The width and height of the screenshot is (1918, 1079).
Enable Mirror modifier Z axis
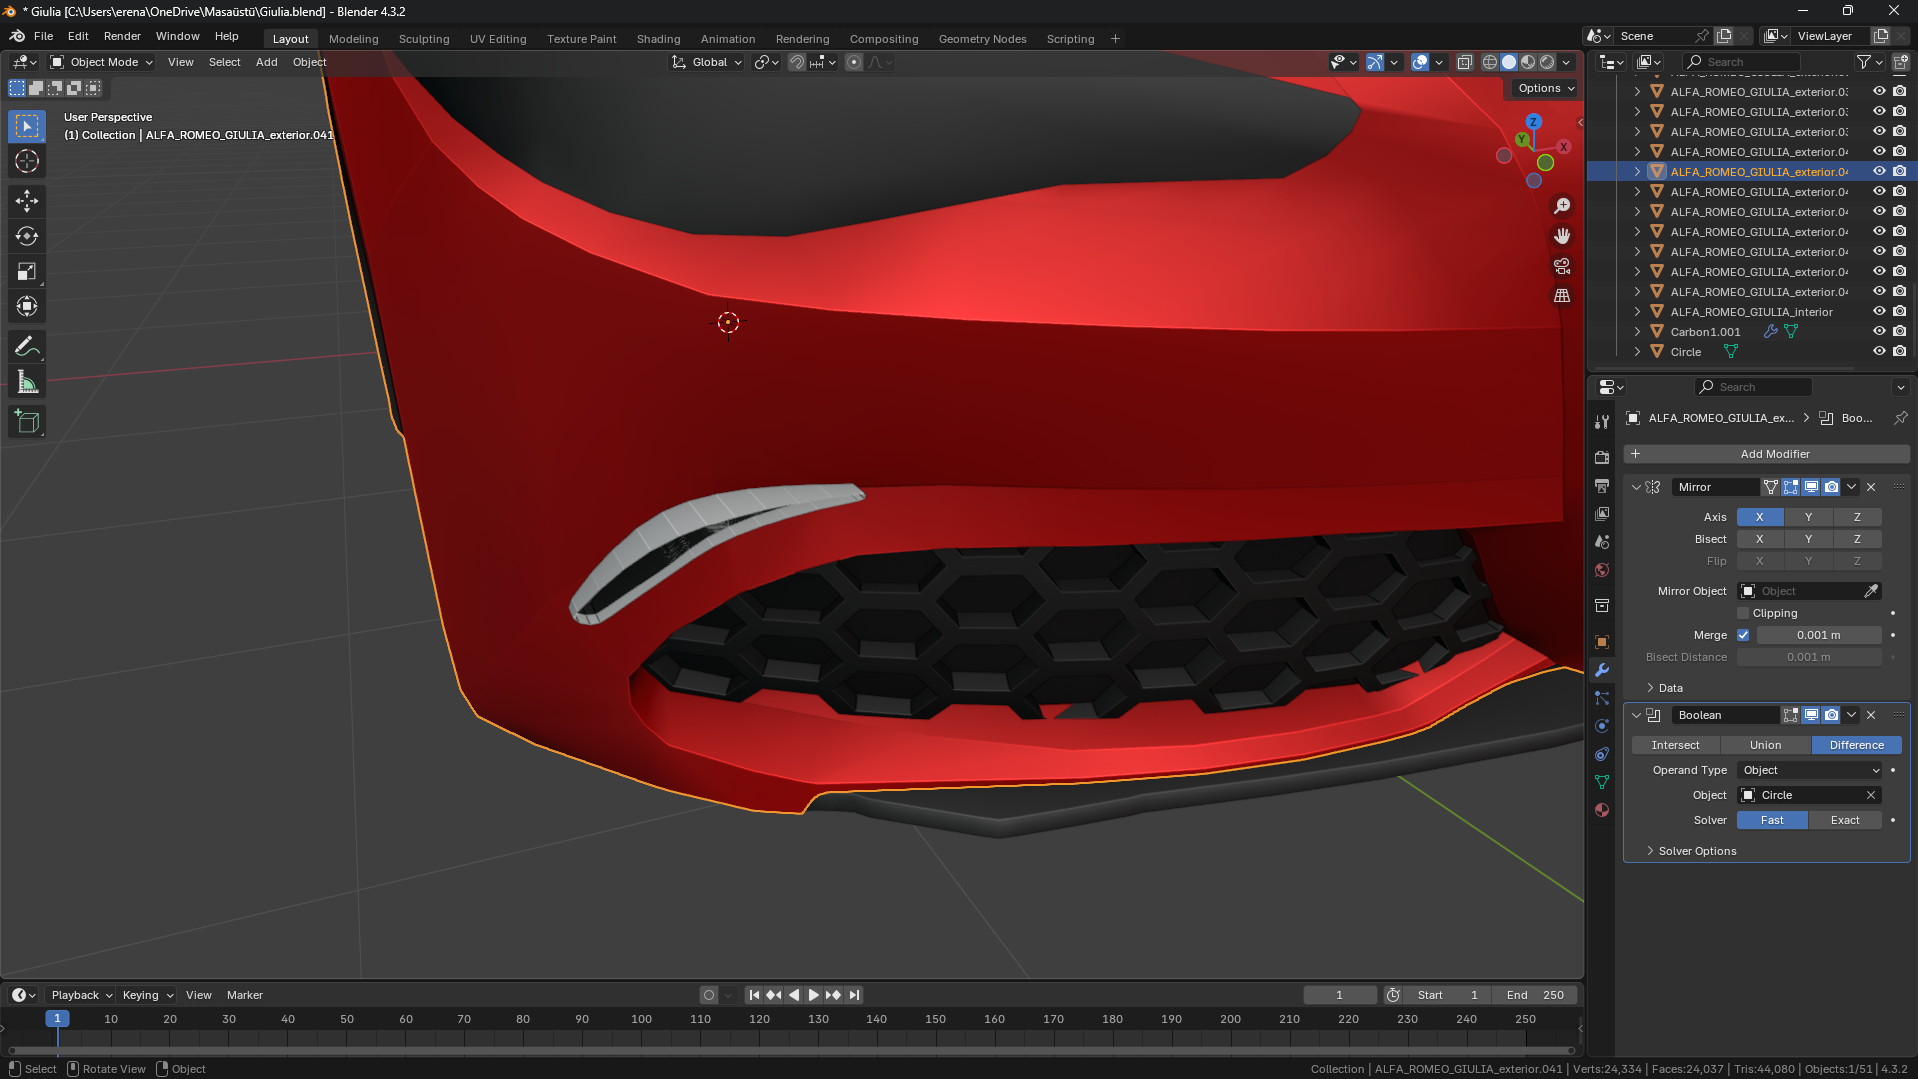tap(1857, 517)
